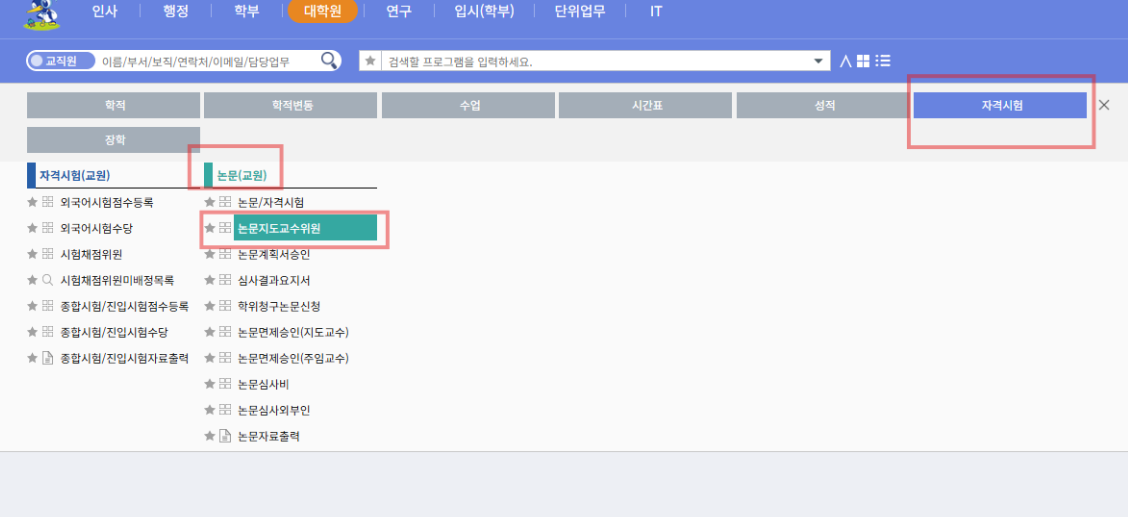Toggle favorite star for 시험채점위원
This screenshot has height=517, width=1128.
[33, 254]
